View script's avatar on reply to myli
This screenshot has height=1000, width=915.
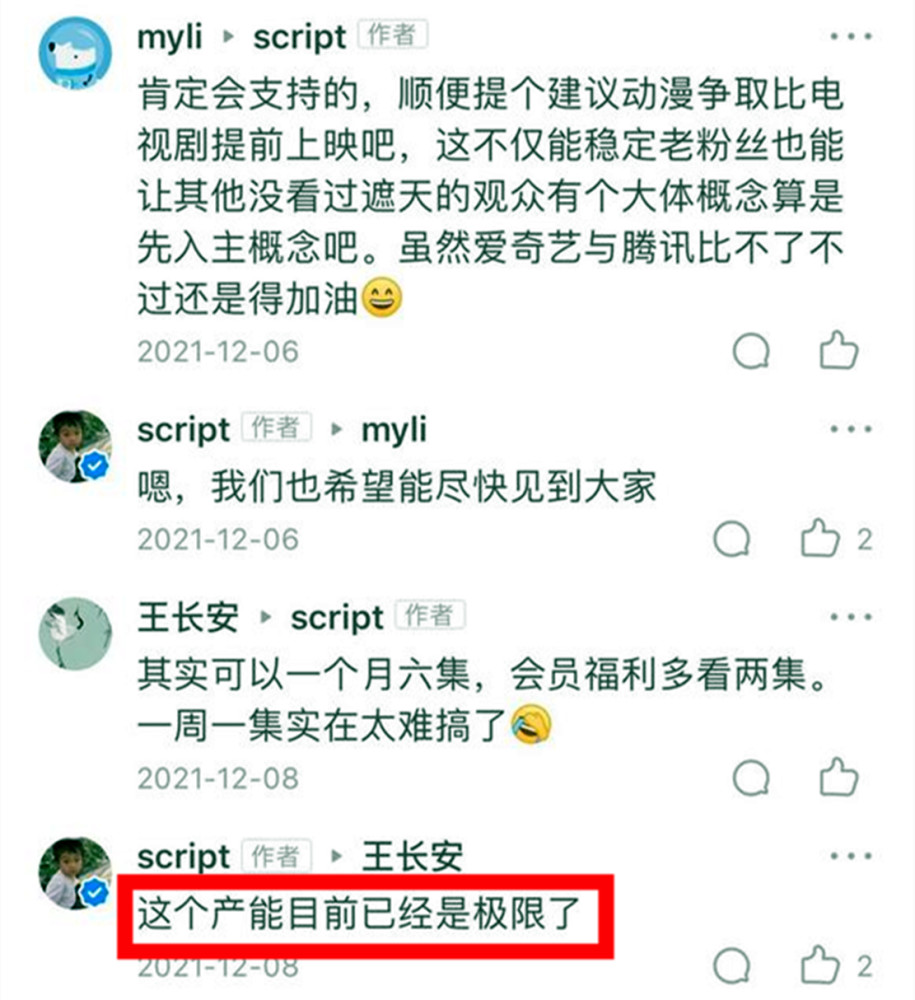pos(75,446)
